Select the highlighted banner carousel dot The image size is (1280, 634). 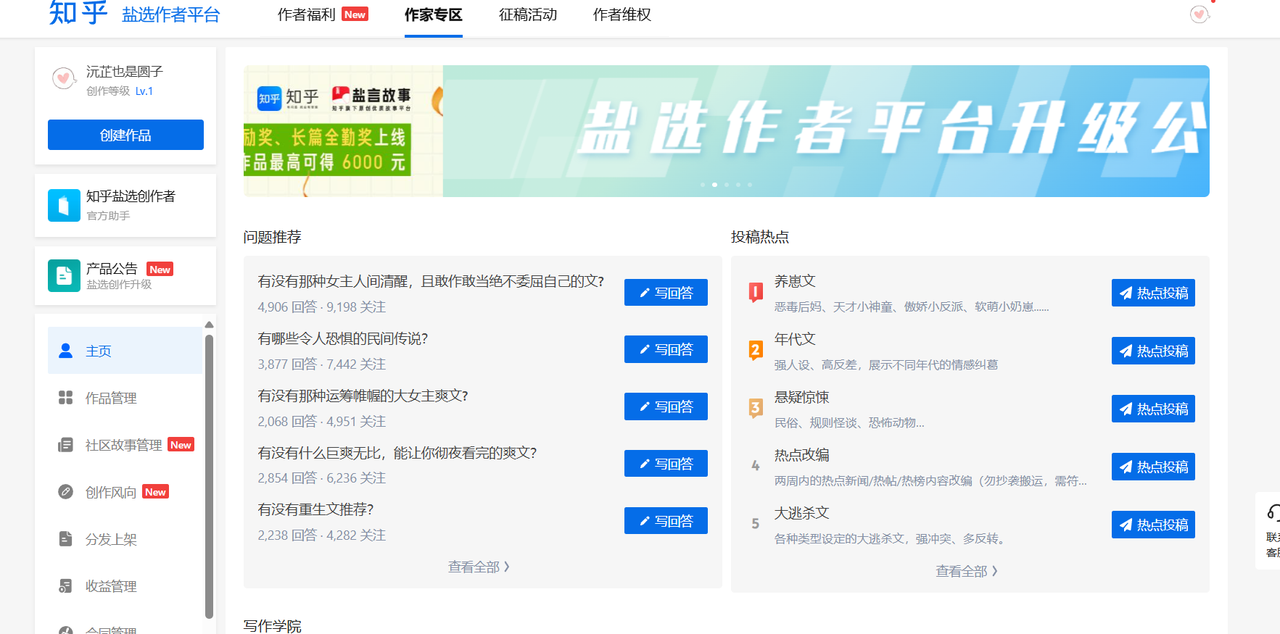(714, 185)
